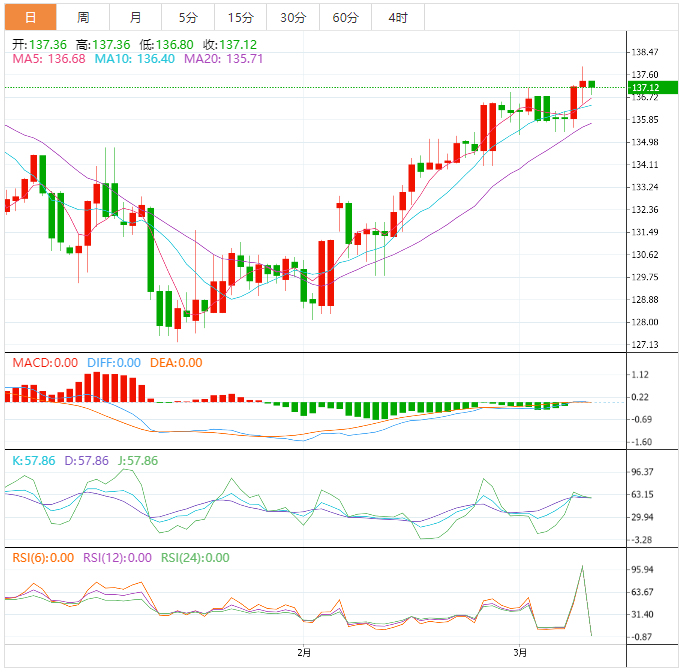Screen dimensions: 685x671
Task: Click the RSI(24):0.00 label
Action: tap(195, 558)
